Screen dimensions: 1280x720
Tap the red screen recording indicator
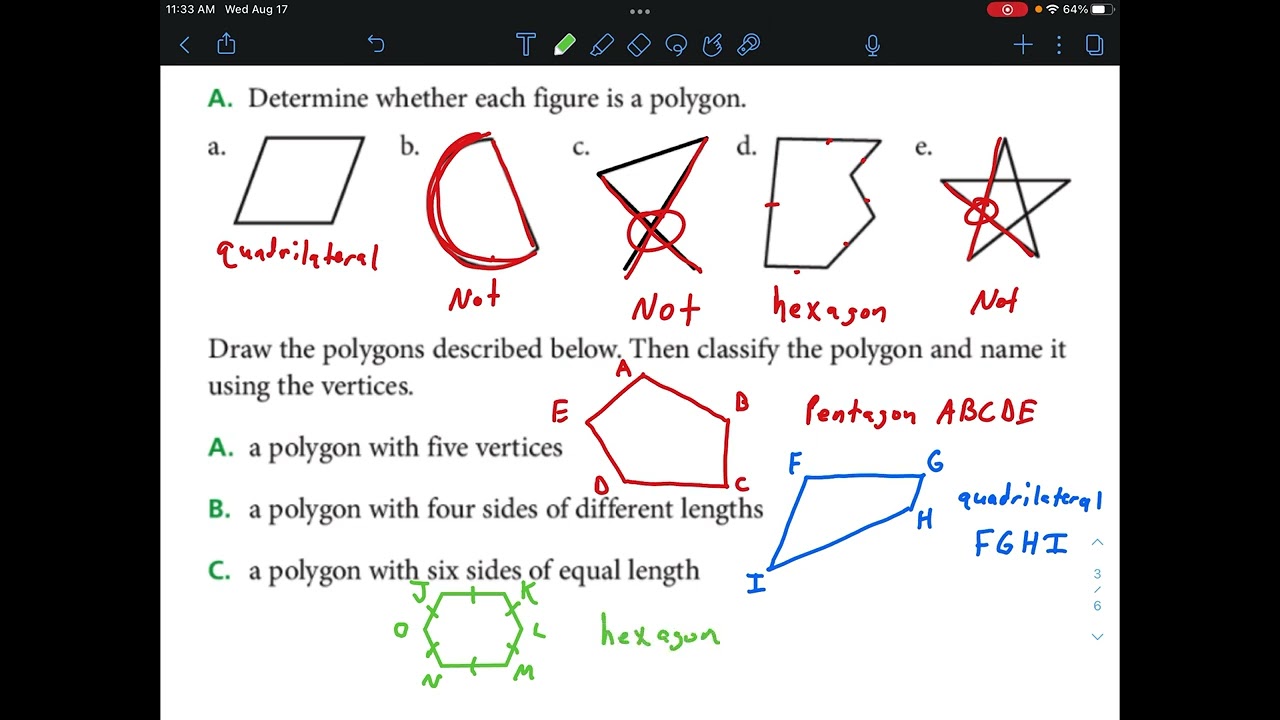(1007, 9)
